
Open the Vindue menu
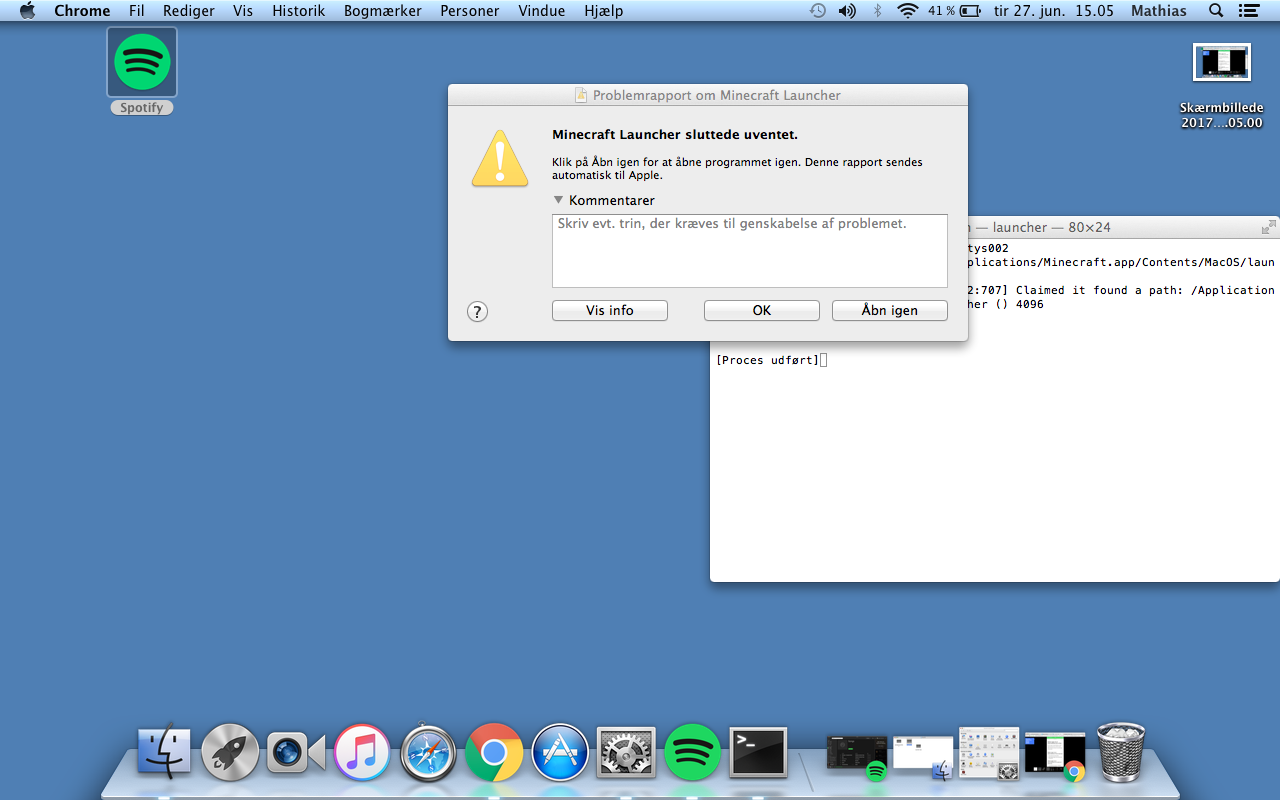pos(542,11)
